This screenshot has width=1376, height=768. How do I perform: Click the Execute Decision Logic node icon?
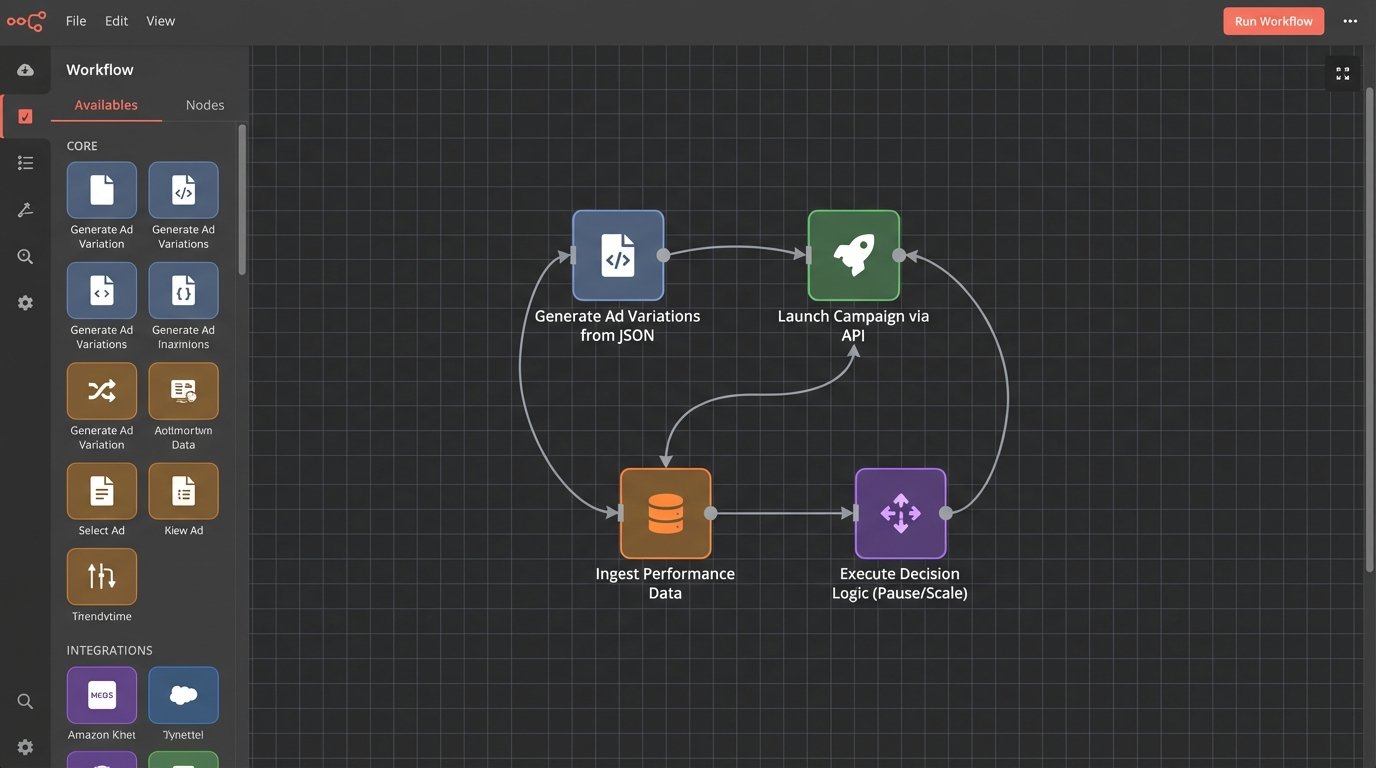point(899,513)
